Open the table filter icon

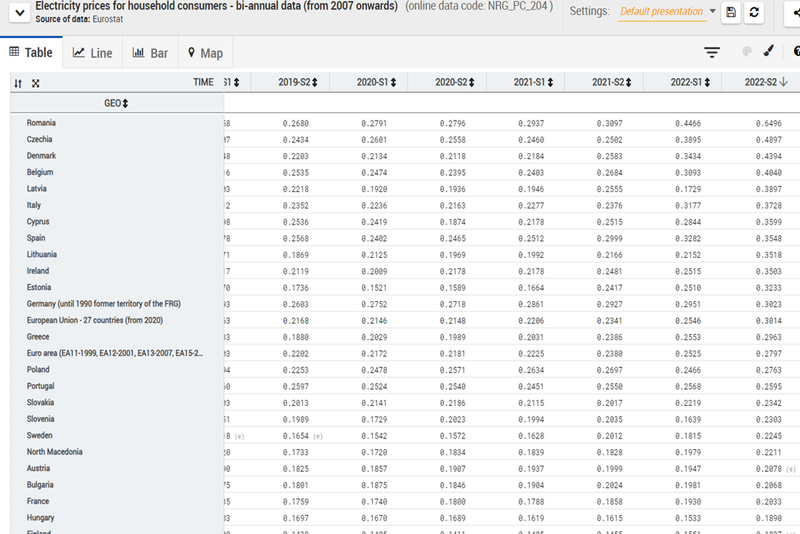(712, 52)
